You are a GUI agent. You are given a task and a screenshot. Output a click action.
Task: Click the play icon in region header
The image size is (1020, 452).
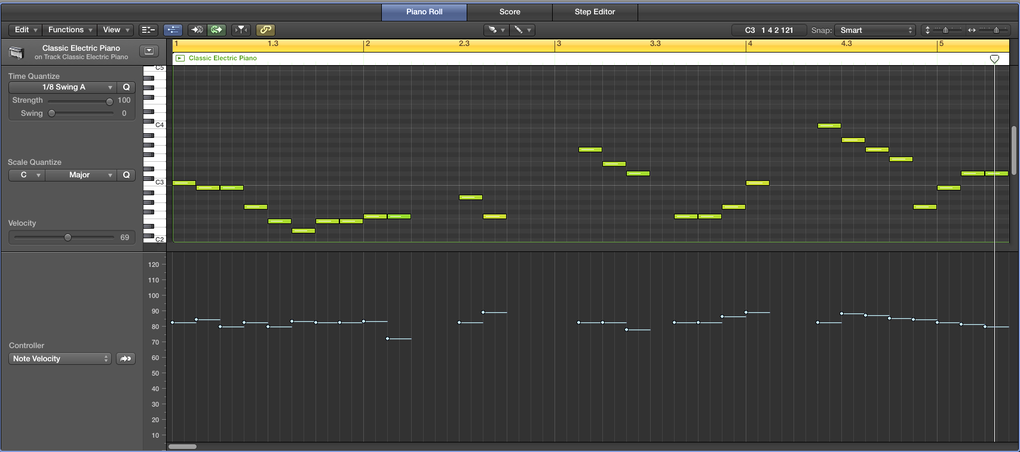pyautogui.click(x=180, y=59)
